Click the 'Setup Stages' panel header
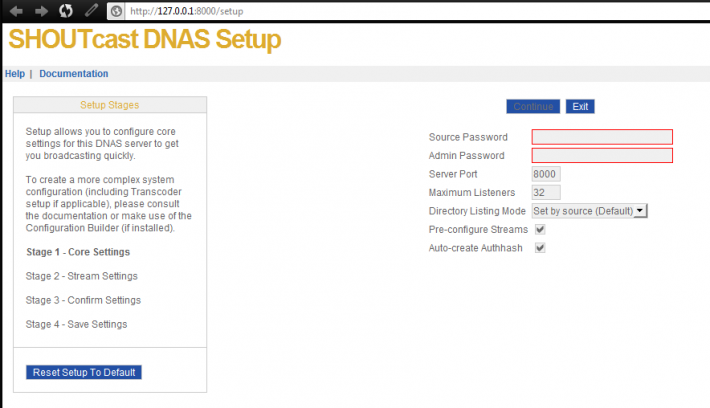This screenshot has height=408, width=710. click(110, 105)
